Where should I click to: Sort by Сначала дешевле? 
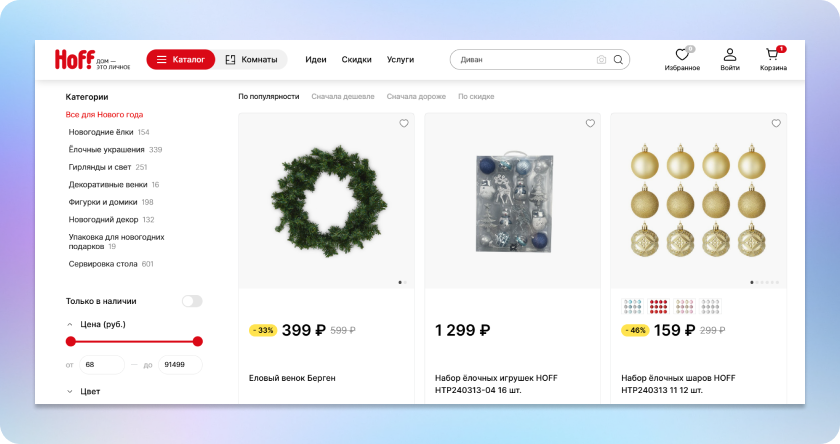(343, 96)
